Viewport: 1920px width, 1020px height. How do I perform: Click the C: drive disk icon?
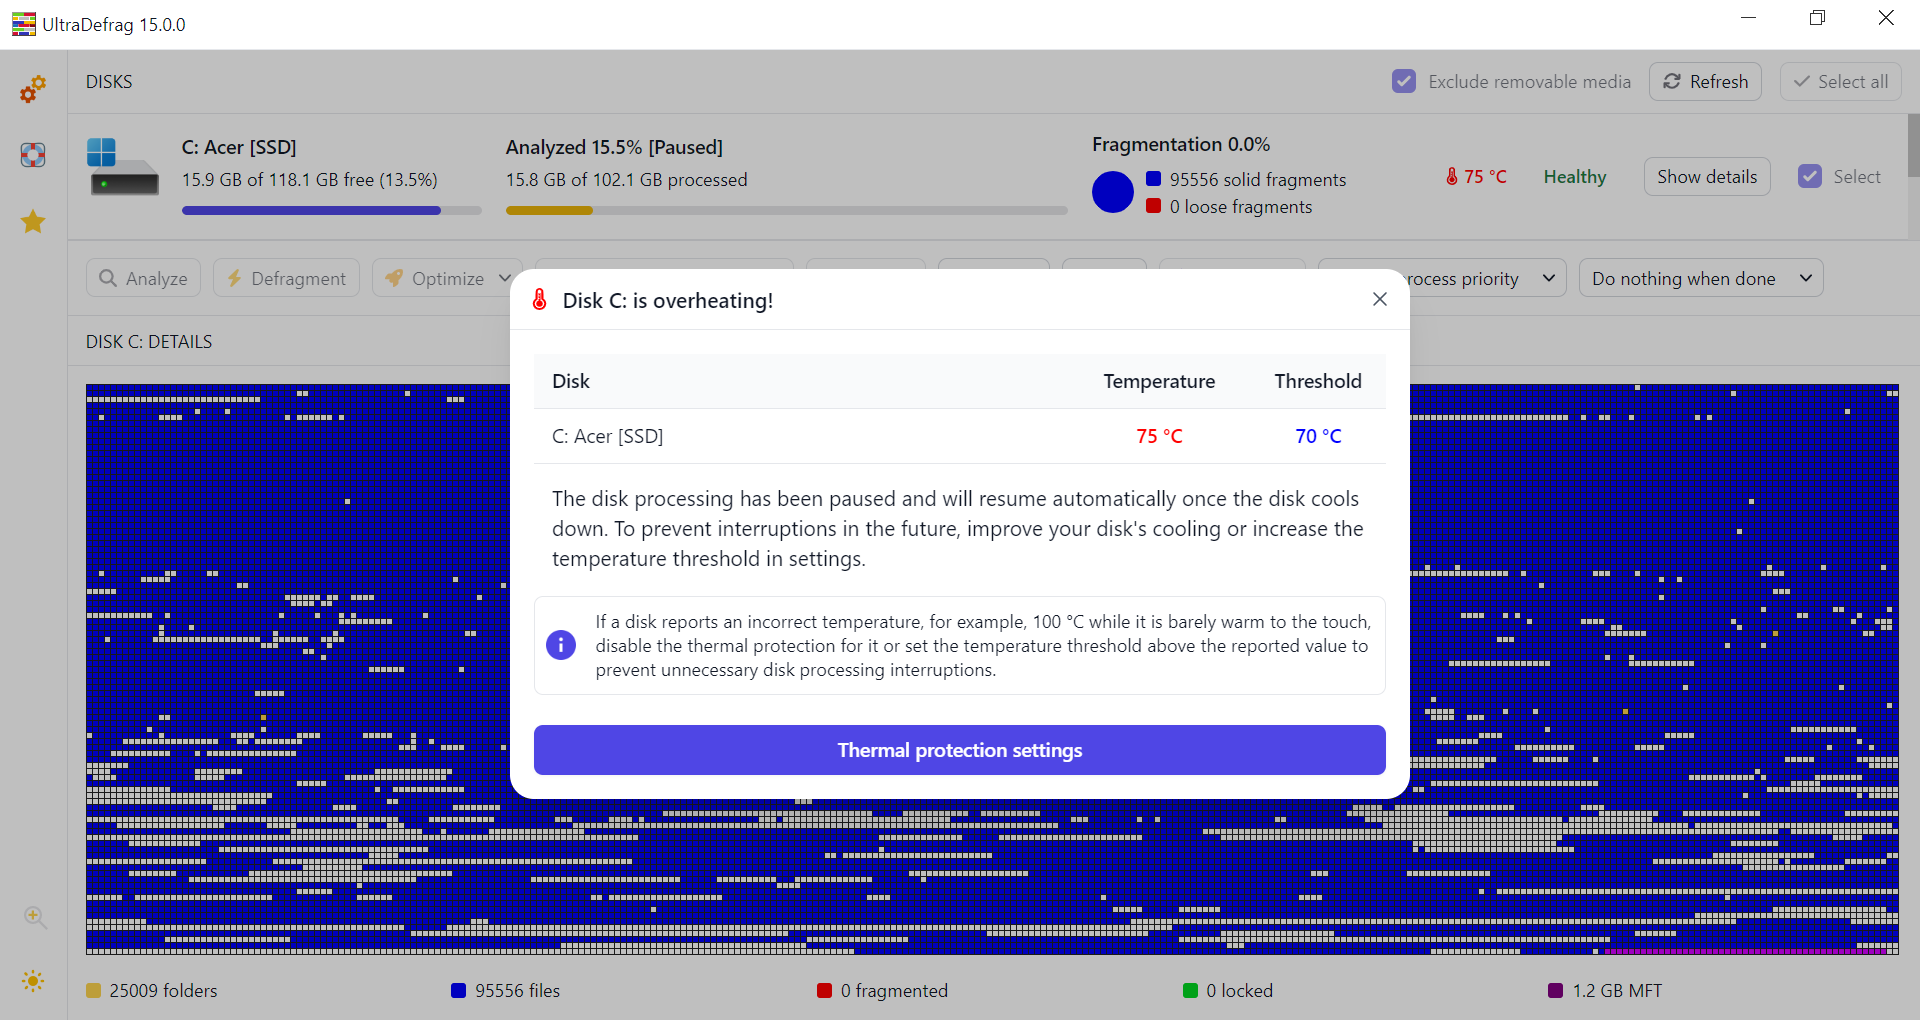pyautogui.click(x=122, y=167)
